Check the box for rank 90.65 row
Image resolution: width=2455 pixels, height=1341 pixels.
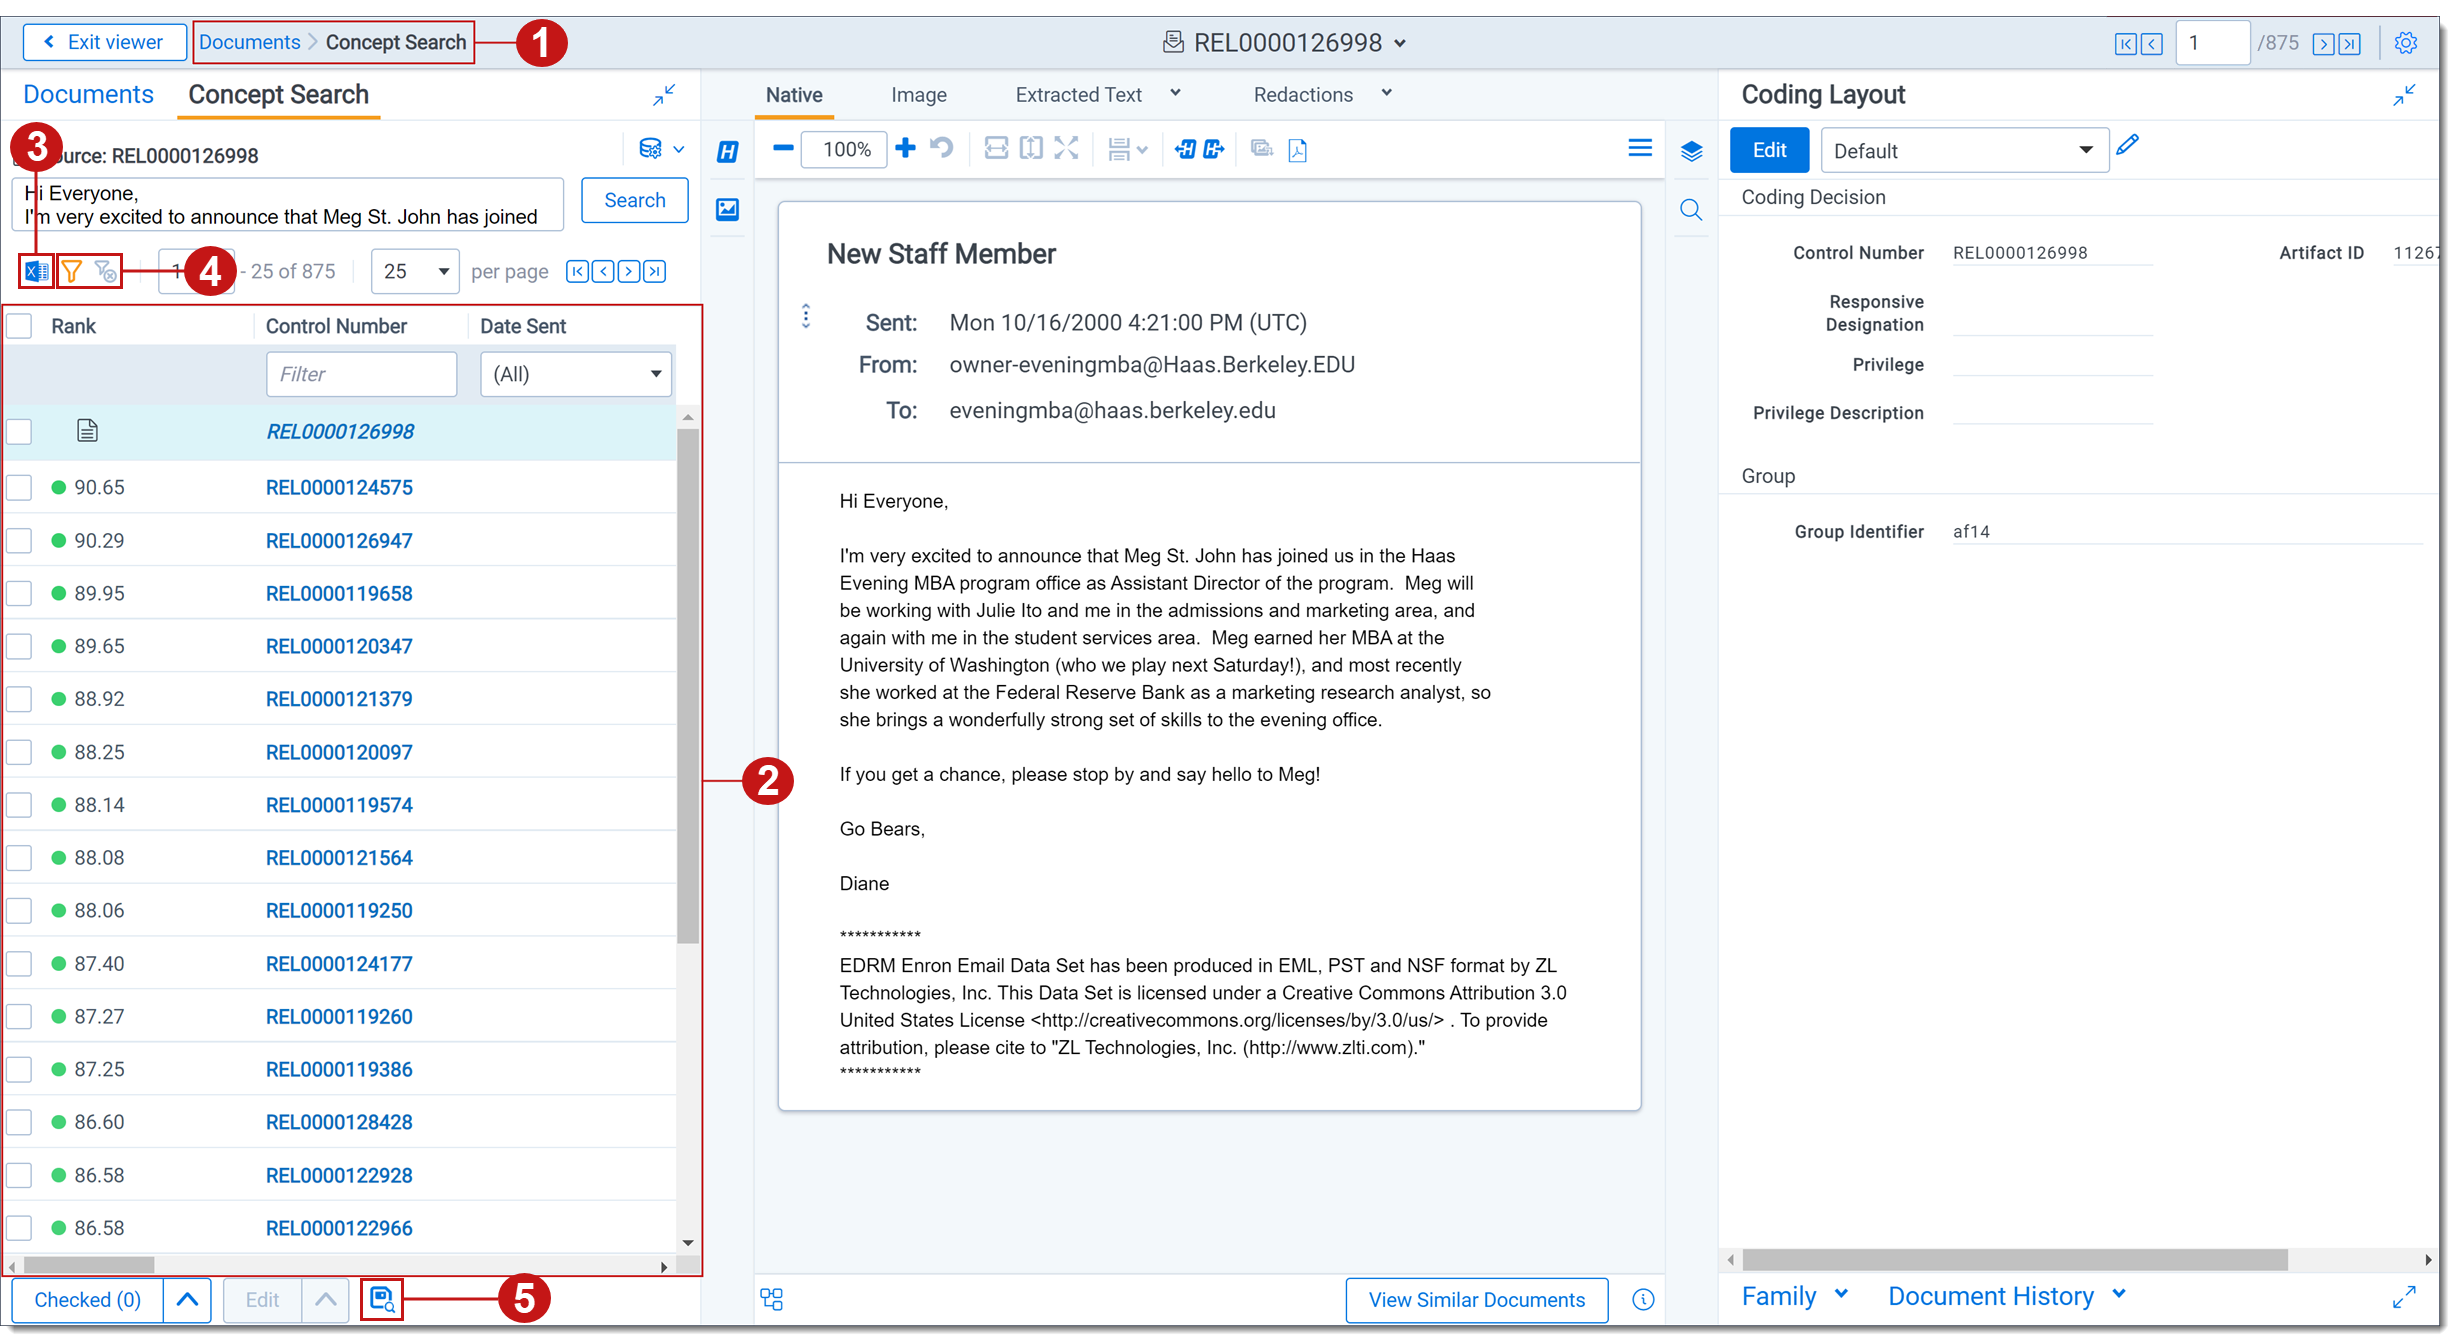point(20,488)
